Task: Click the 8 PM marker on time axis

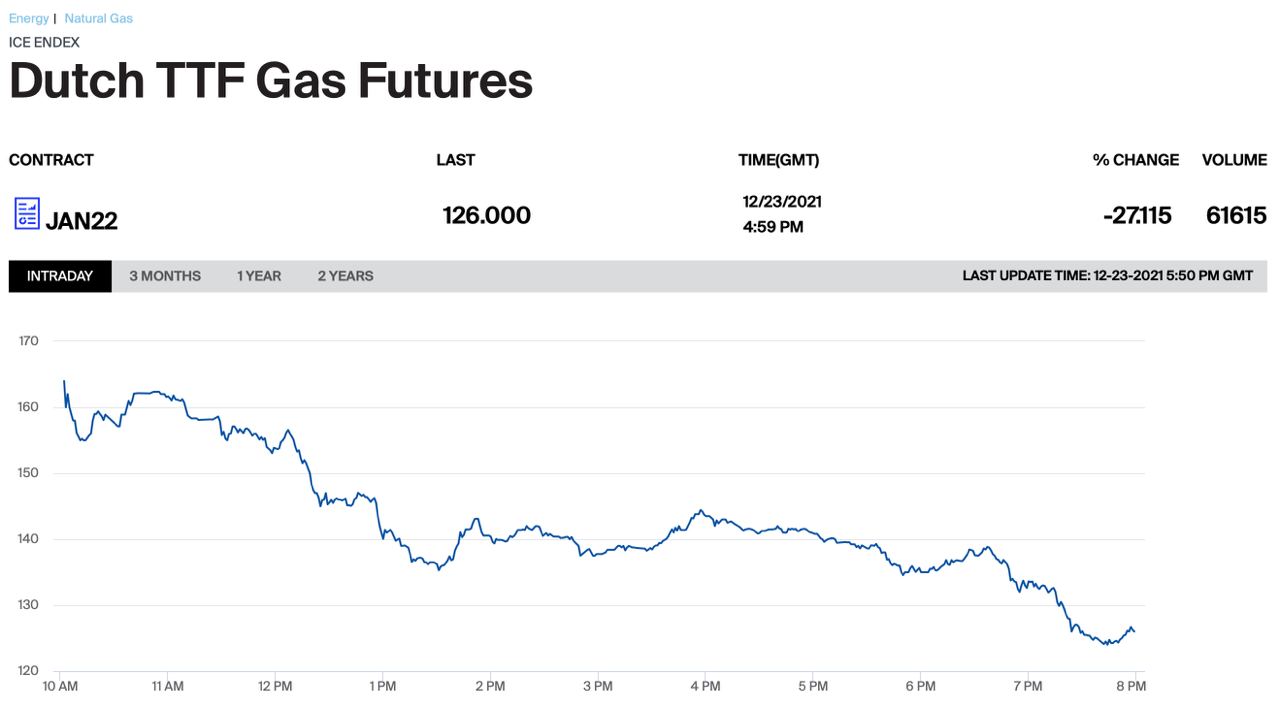Action: click(x=1131, y=686)
